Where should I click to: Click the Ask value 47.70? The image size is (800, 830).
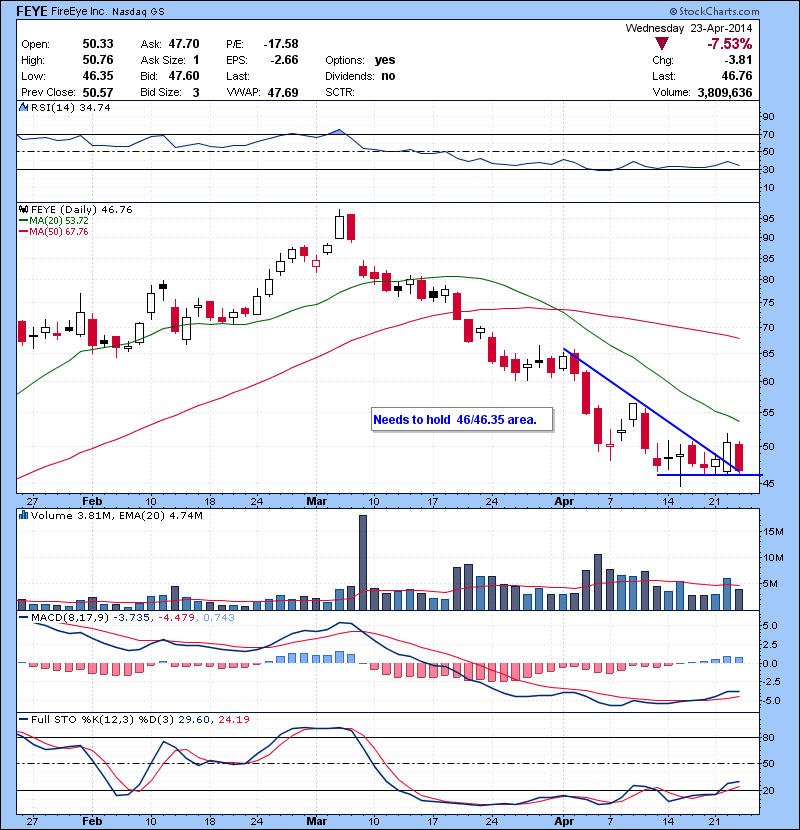point(184,44)
